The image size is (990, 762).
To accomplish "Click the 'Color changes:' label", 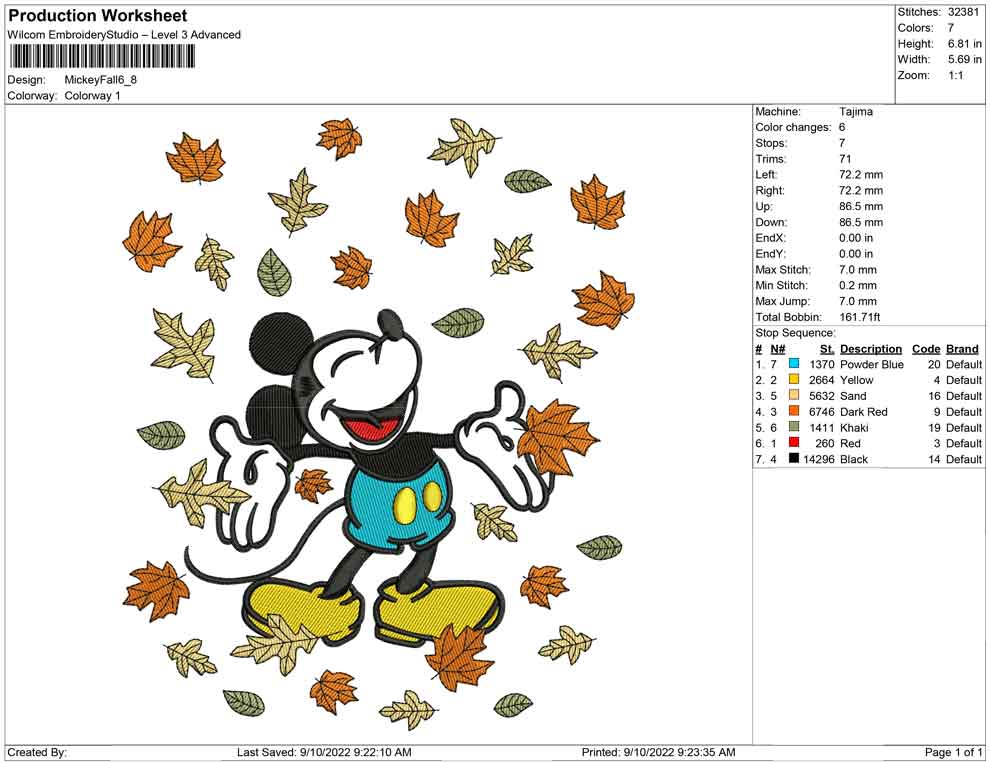I will click(x=793, y=128).
